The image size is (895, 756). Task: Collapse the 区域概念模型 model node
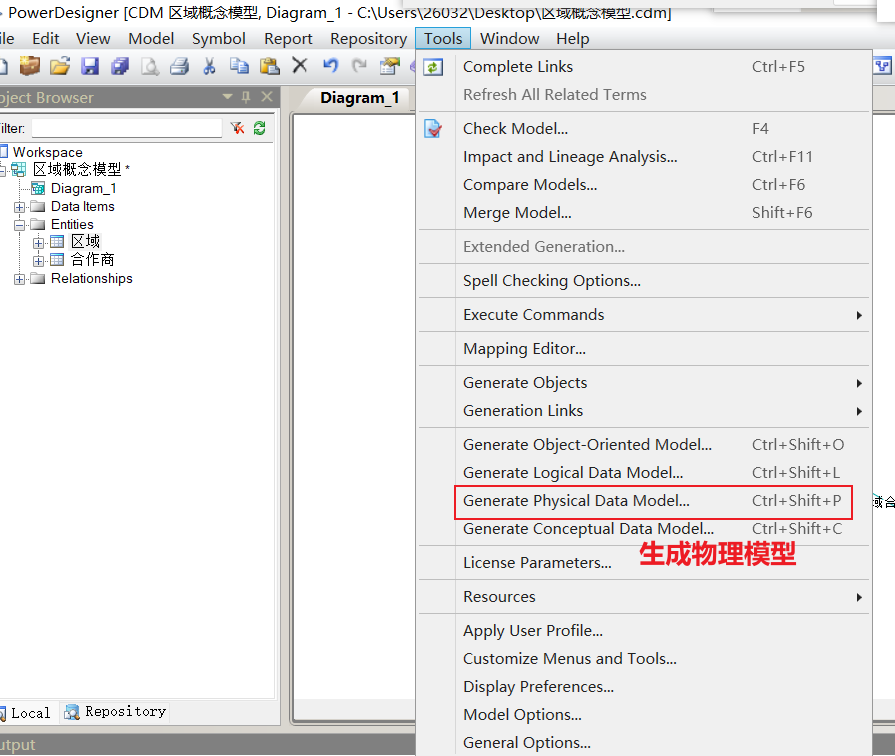pyautogui.click(x=2, y=170)
